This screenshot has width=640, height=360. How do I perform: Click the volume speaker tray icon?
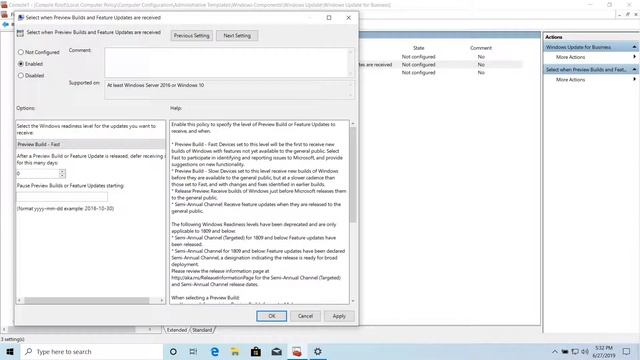585,351
